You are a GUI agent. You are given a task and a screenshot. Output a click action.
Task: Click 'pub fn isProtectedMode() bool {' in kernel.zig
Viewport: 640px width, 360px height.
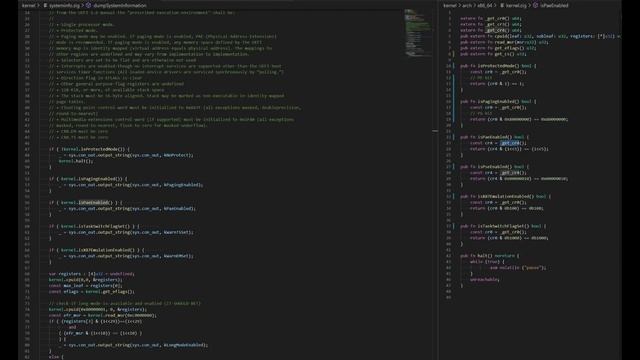[x=498, y=66]
